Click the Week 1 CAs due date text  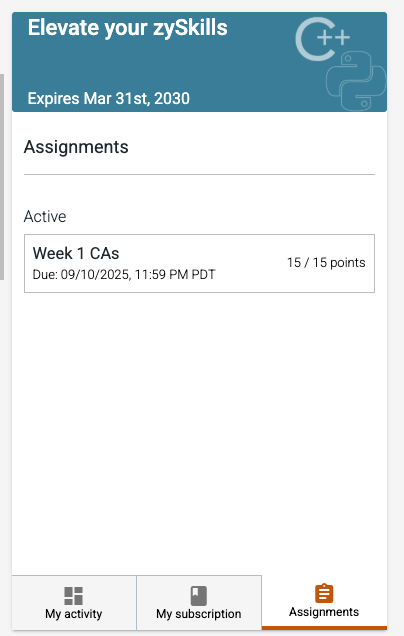[124, 275]
